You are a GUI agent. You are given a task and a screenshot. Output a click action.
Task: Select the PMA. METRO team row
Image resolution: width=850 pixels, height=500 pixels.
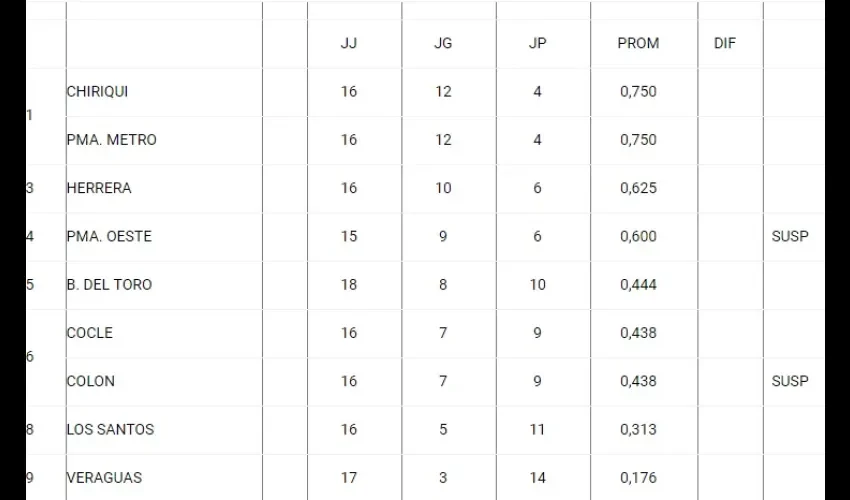point(111,140)
